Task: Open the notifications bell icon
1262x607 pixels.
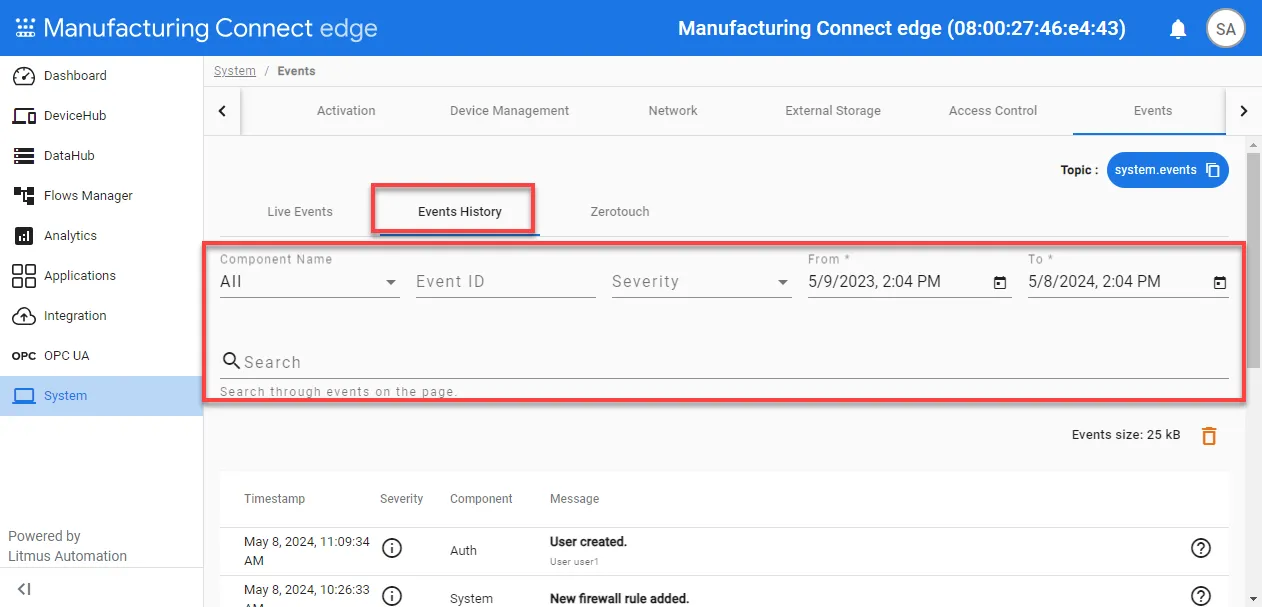Action: (x=1178, y=29)
